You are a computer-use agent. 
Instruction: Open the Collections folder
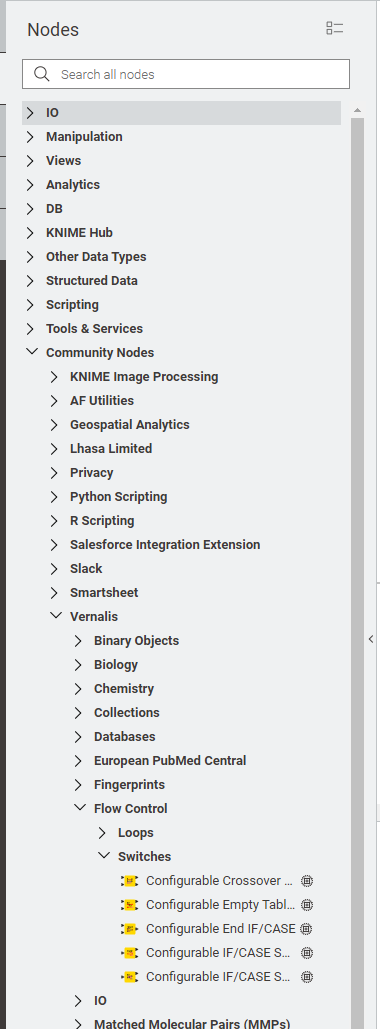(x=127, y=713)
